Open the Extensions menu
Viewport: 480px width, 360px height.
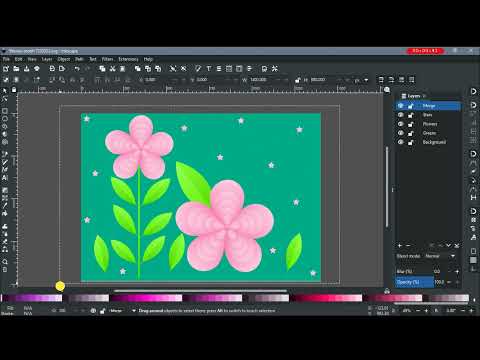click(128, 59)
